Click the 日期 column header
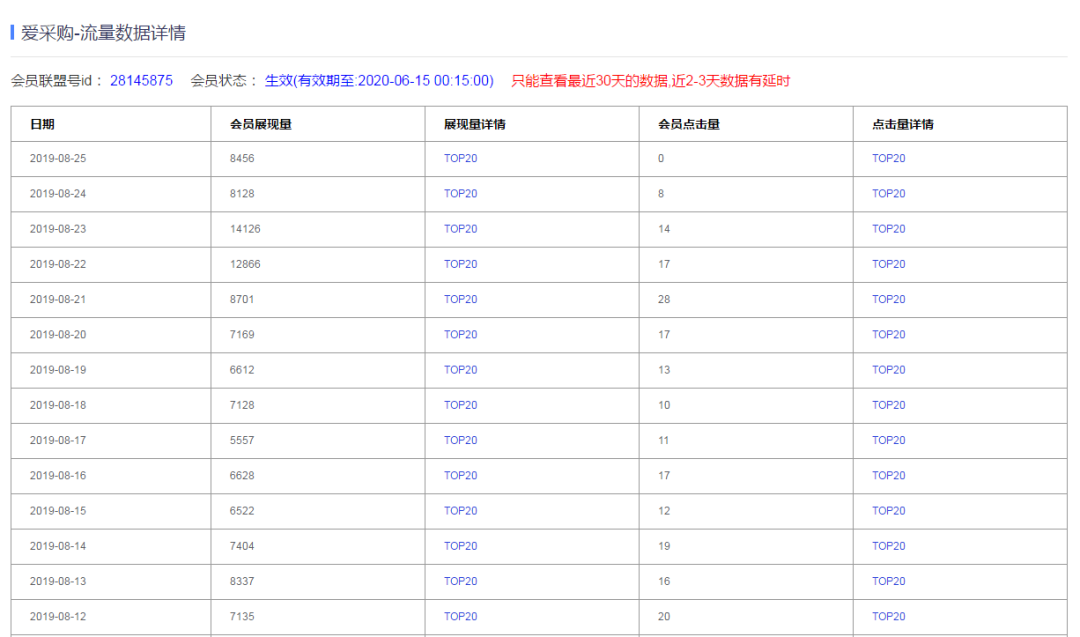 coord(42,124)
